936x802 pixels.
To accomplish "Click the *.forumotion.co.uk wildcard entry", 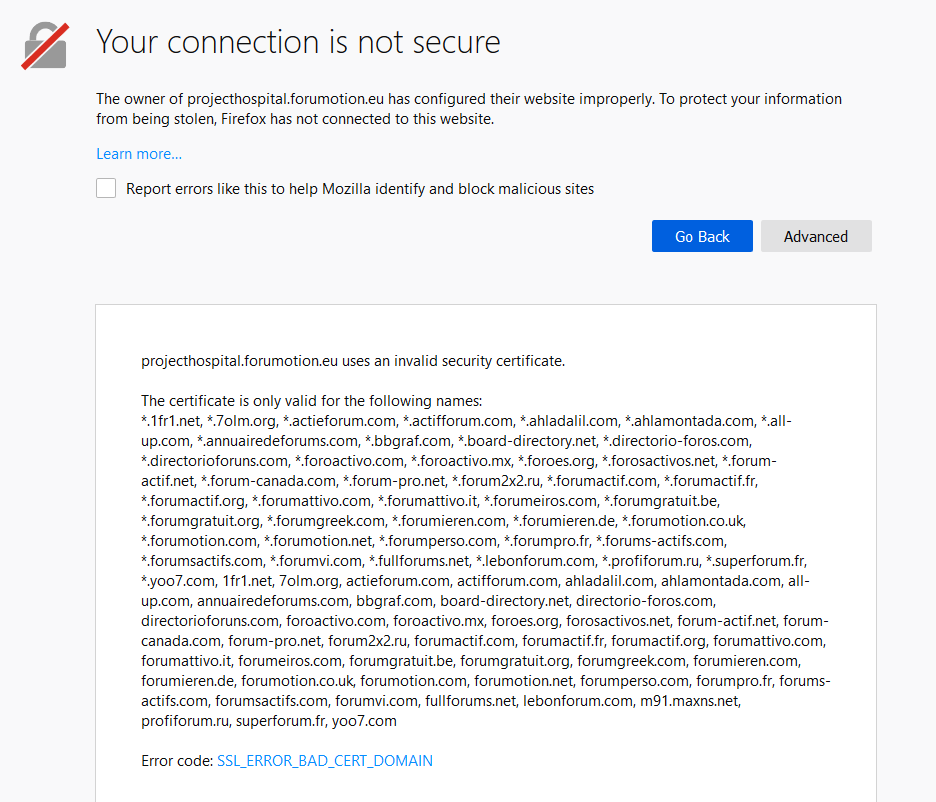I will (684, 521).
